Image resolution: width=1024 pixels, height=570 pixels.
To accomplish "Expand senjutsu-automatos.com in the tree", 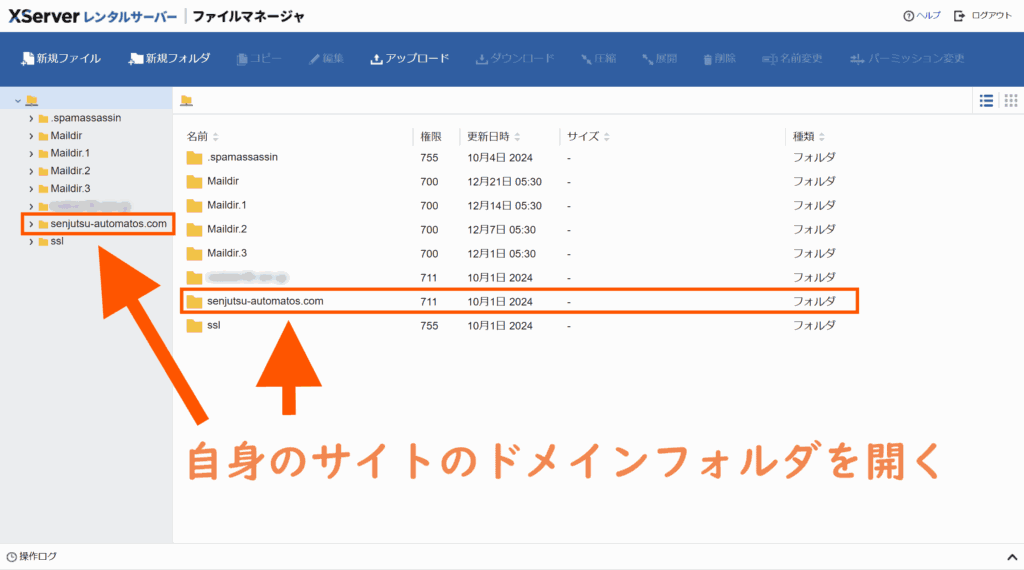I will (31, 224).
